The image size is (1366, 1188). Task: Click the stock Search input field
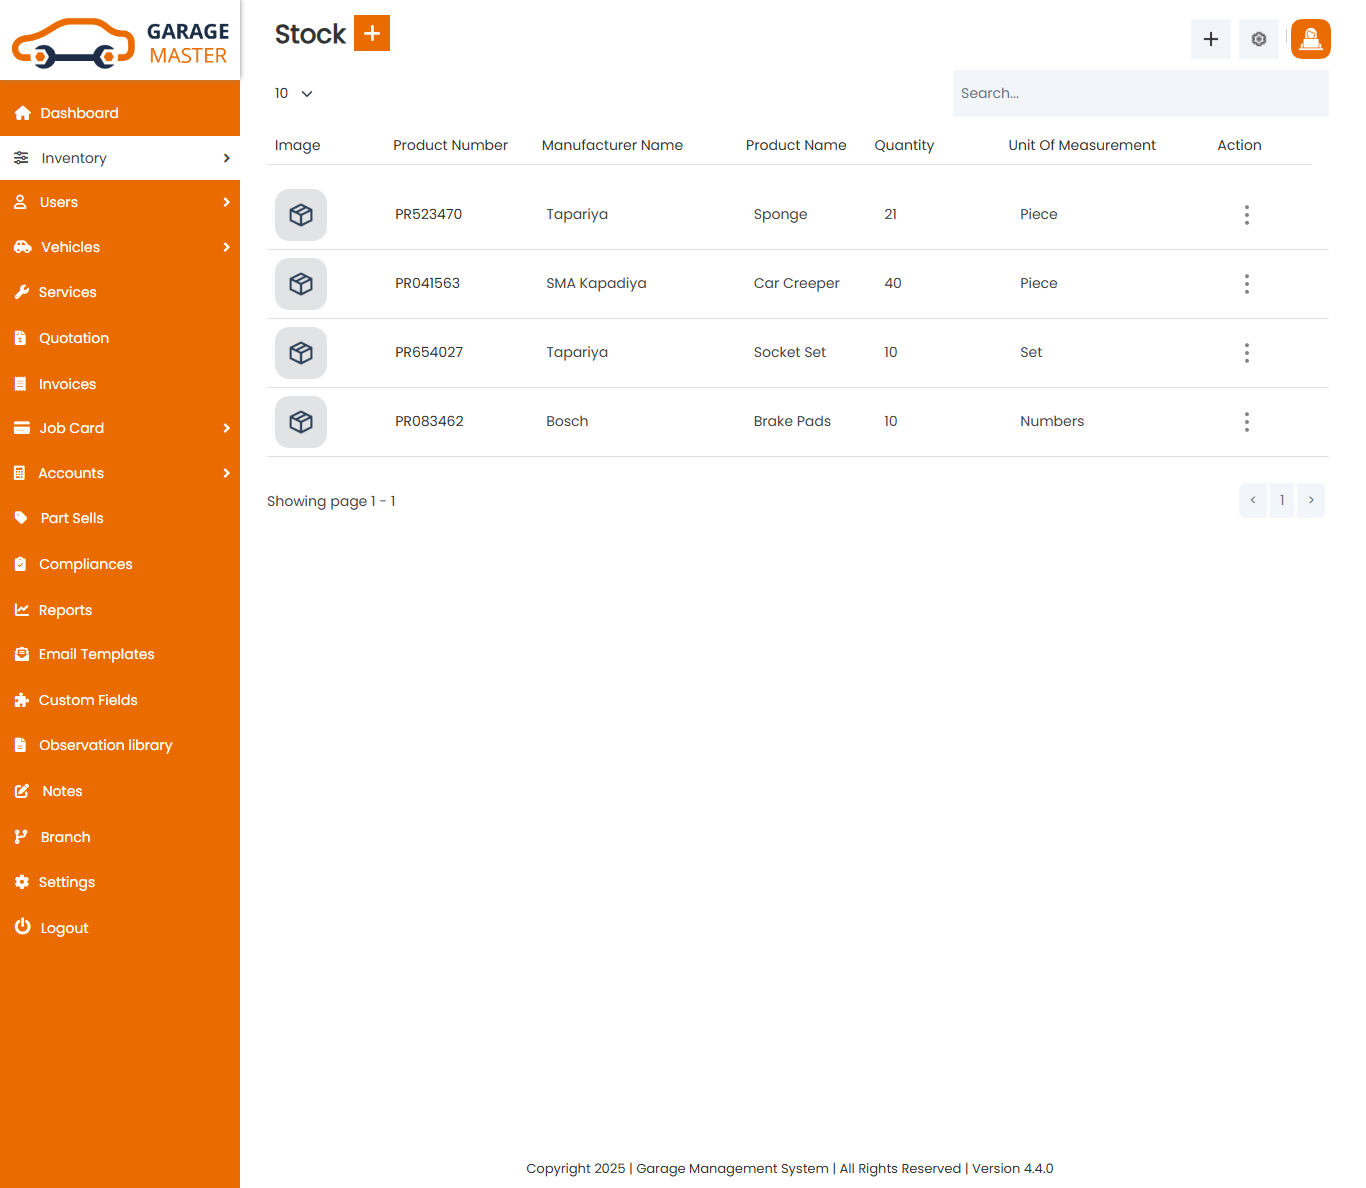point(1140,93)
